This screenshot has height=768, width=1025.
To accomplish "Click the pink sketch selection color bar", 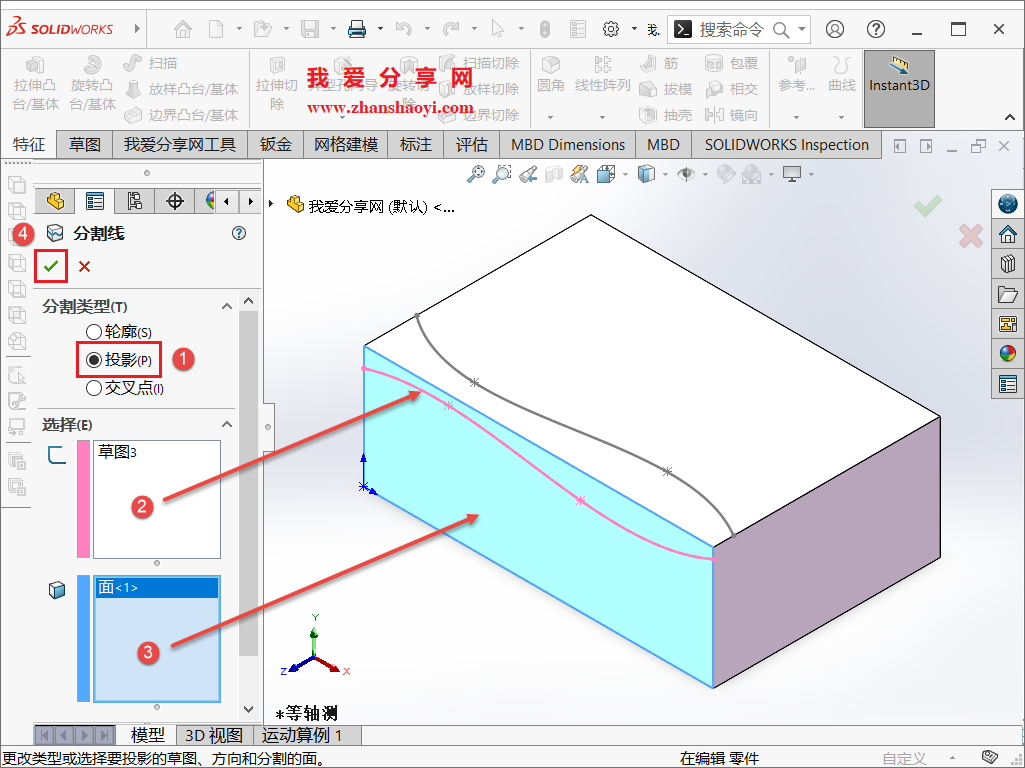I will click(x=83, y=499).
